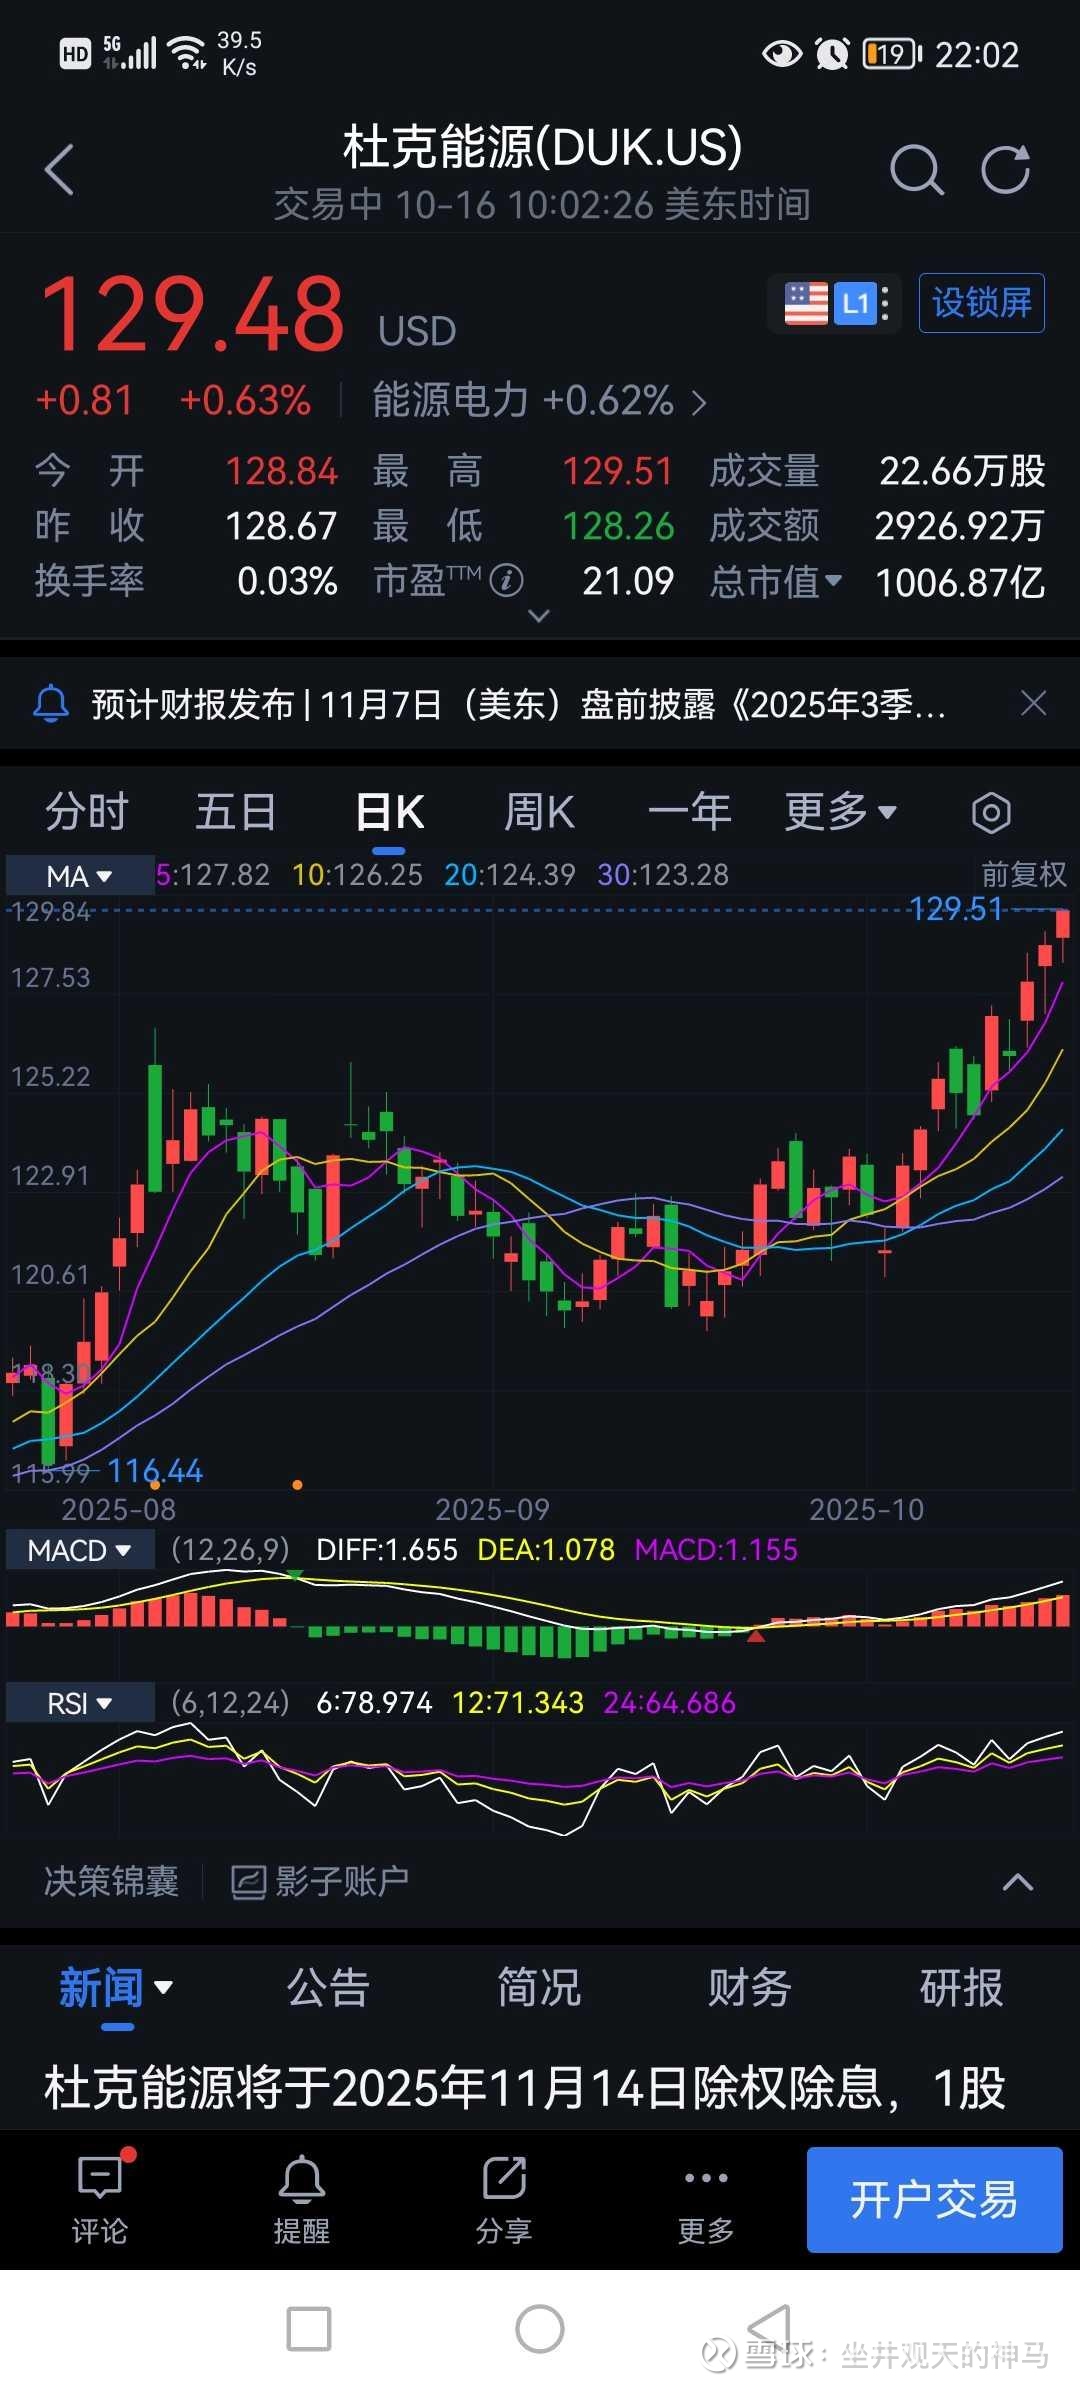Screen dimensions: 1080x2388
Task: Open the MACD indicator dropdown
Action: pos(80,1550)
